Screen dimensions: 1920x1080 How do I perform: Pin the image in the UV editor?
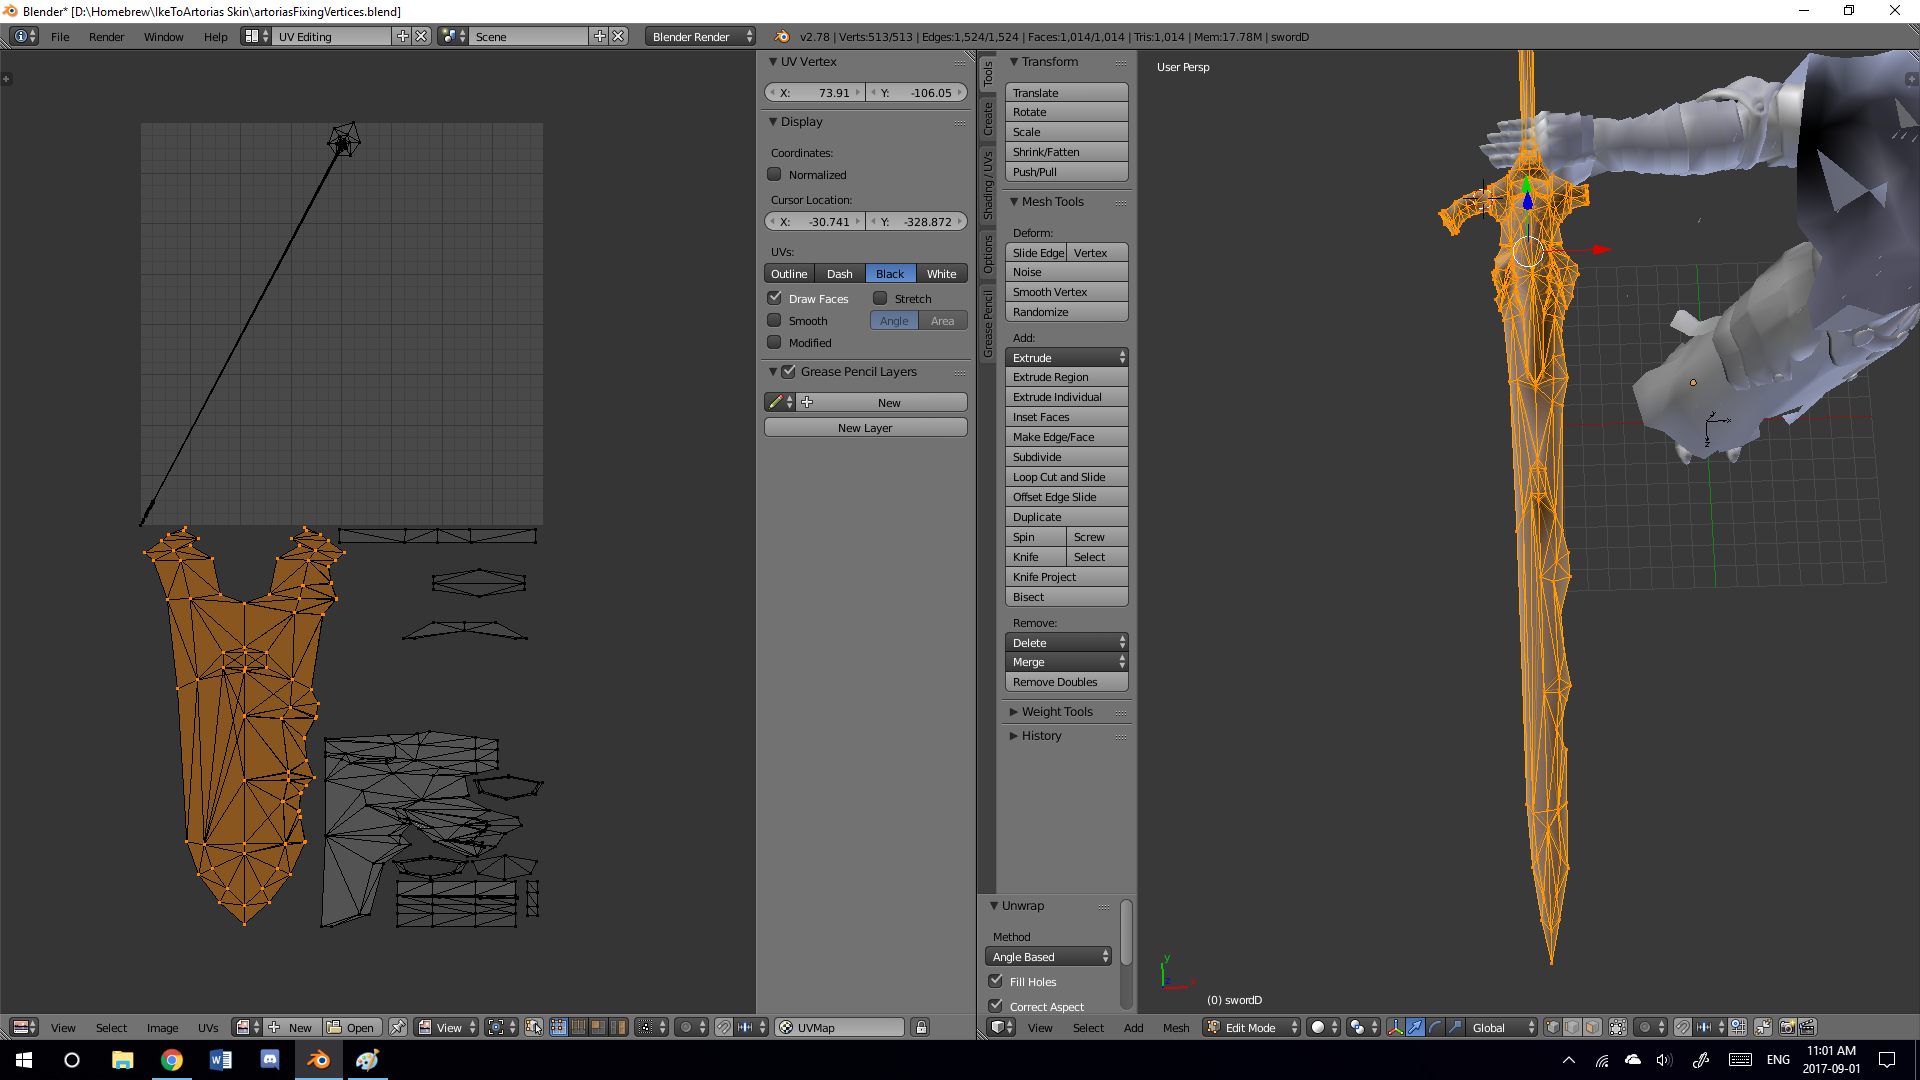[398, 1027]
